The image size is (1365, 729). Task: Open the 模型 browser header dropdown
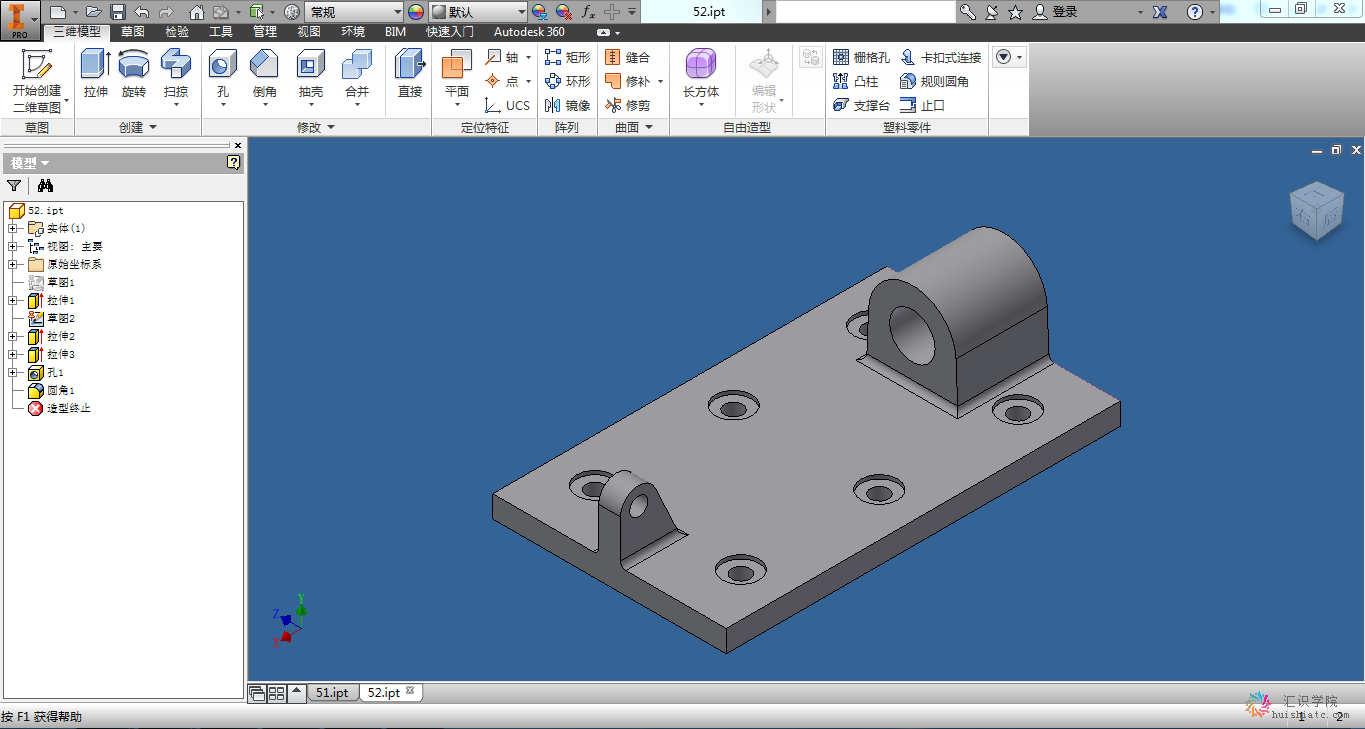point(30,163)
